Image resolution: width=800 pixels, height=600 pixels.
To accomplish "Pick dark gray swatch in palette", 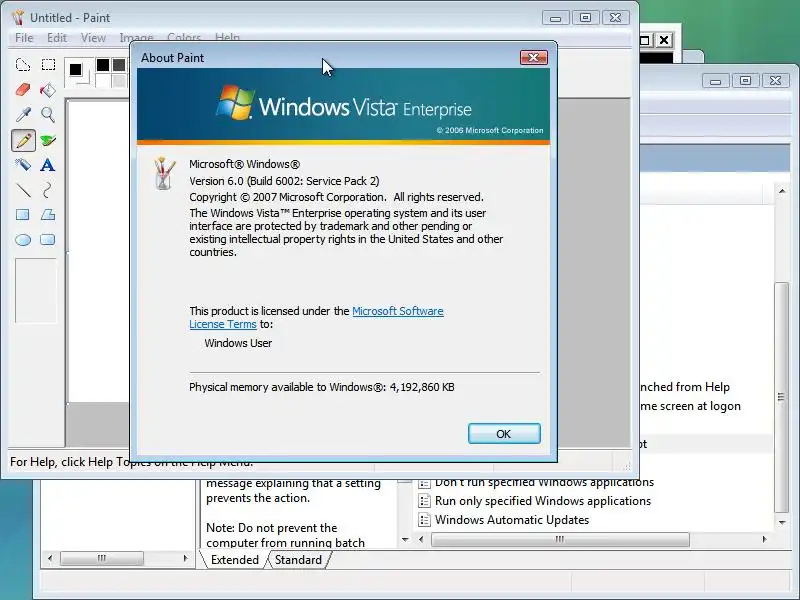I will click(119, 65).
